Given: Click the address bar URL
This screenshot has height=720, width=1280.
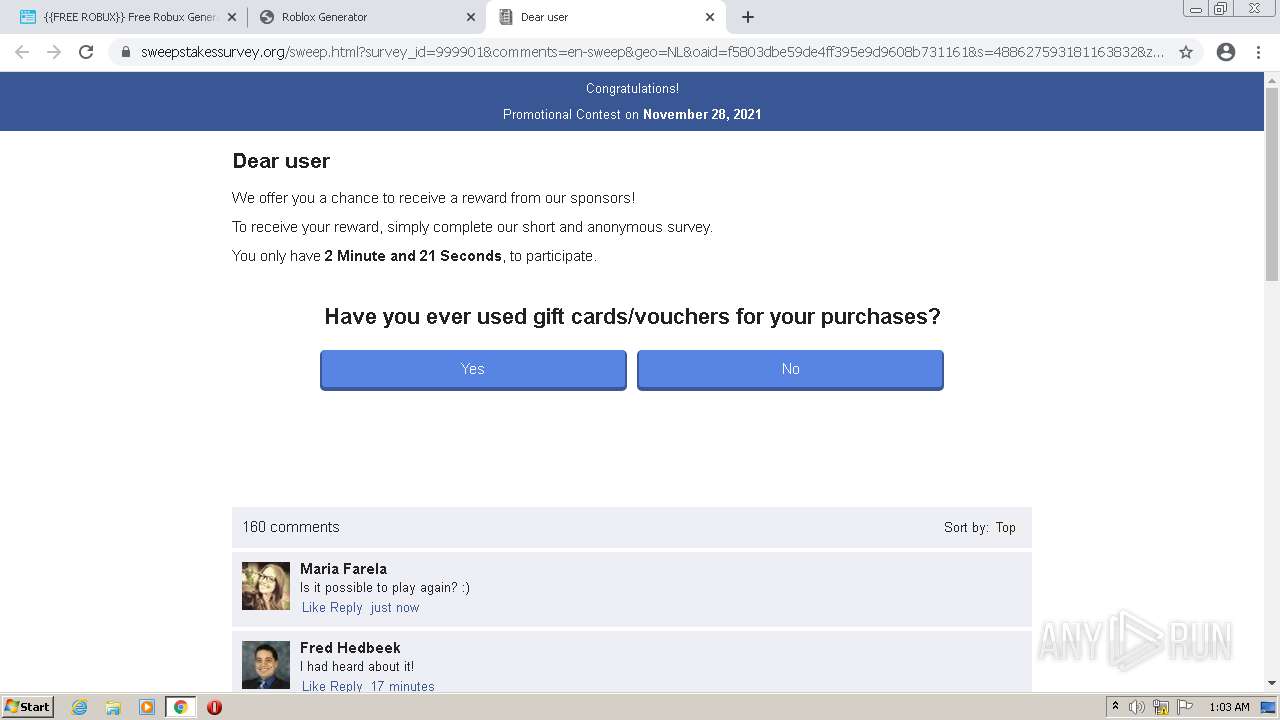Looking at the screenshot, I should coord(652,52).
